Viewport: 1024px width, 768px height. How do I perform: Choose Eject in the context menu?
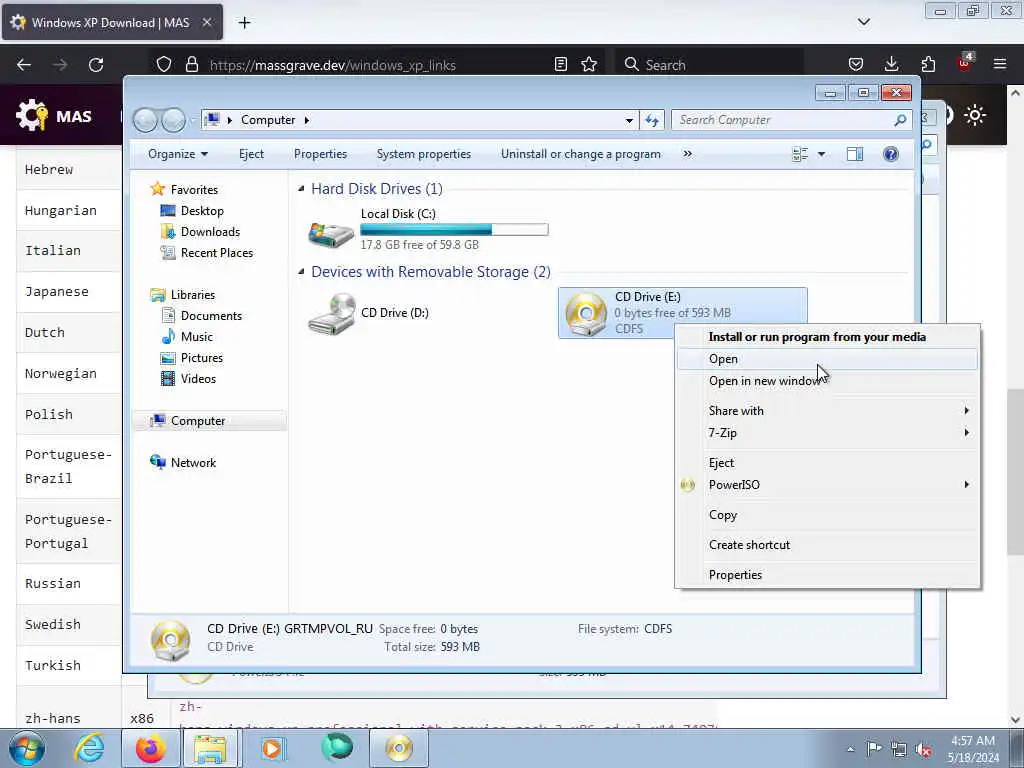click(827, 463)
